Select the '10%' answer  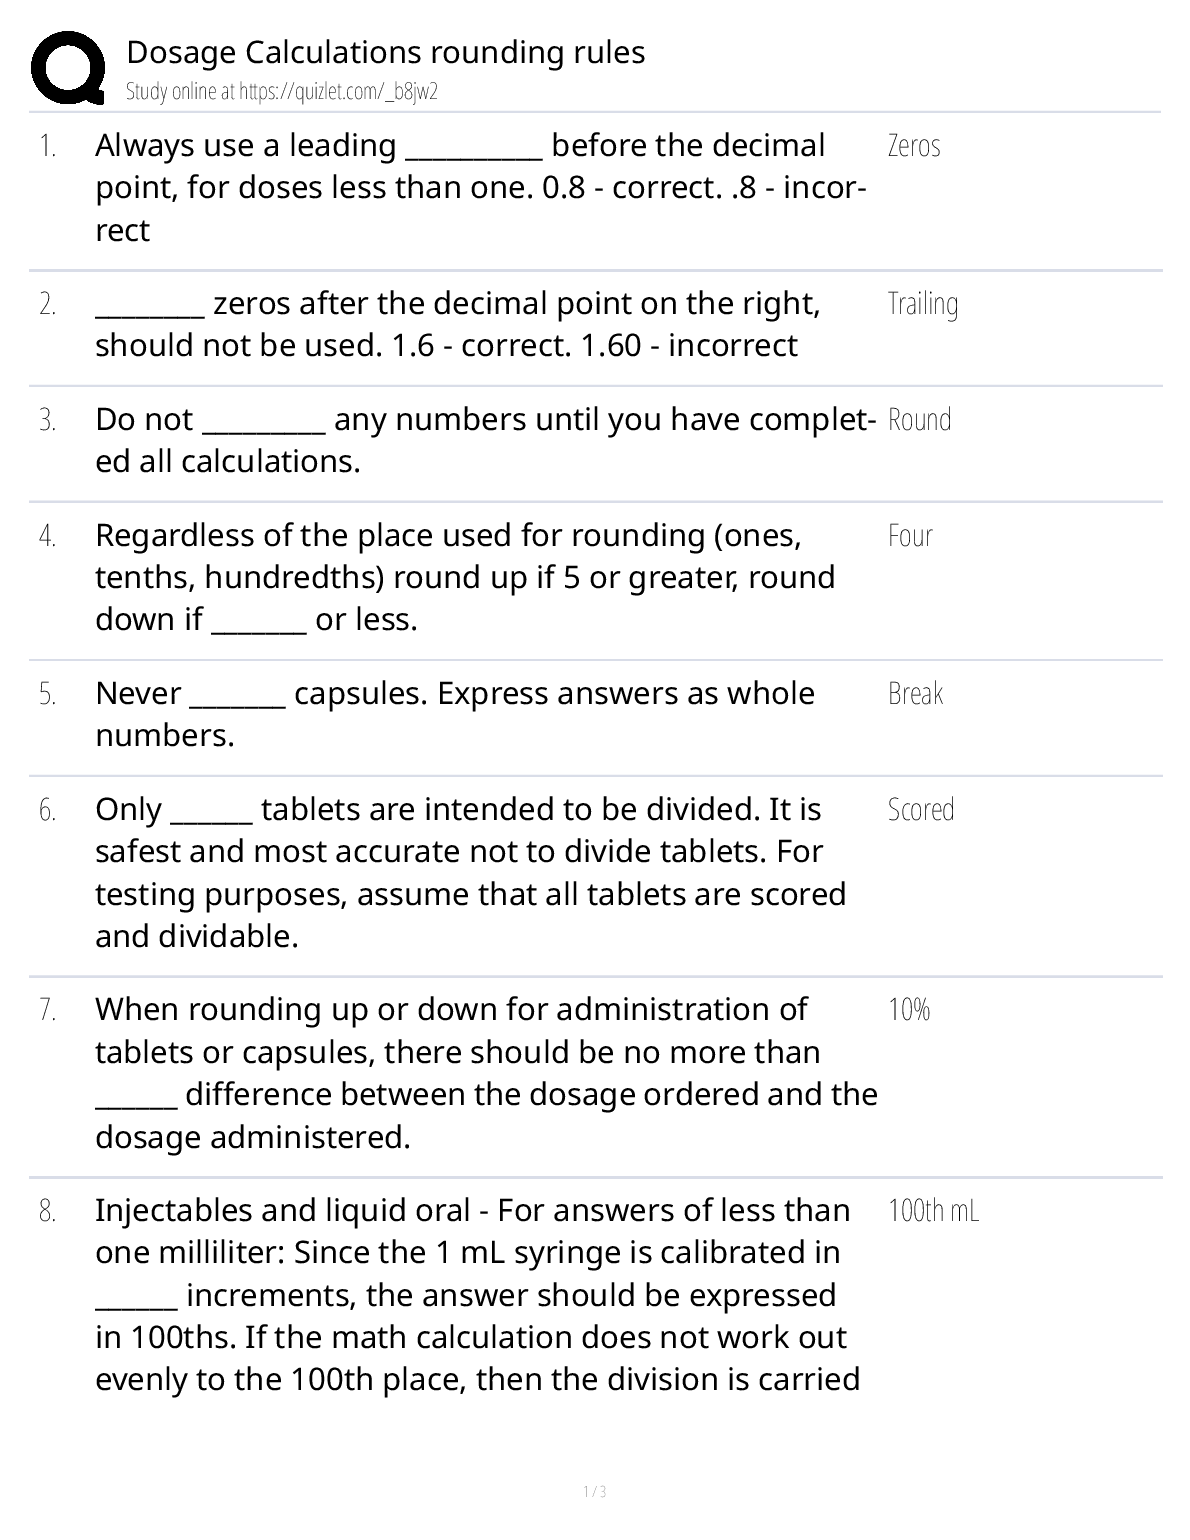[909, 1010]
